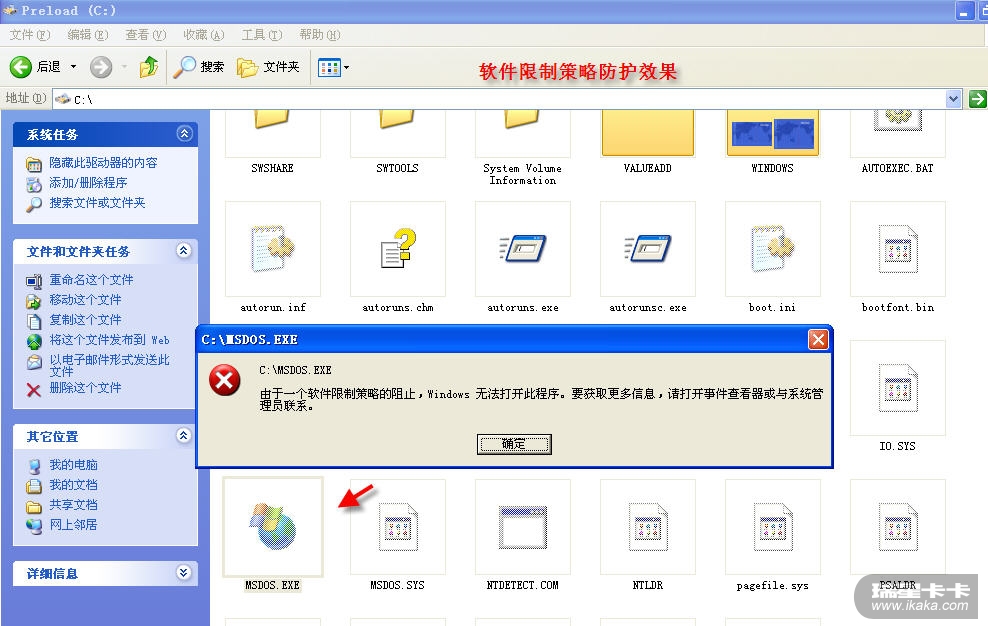Image resolution: width=988 pixels, height=626 pixels.
Task: Select the bootfont.bin file icon
Action: [897, 249]
